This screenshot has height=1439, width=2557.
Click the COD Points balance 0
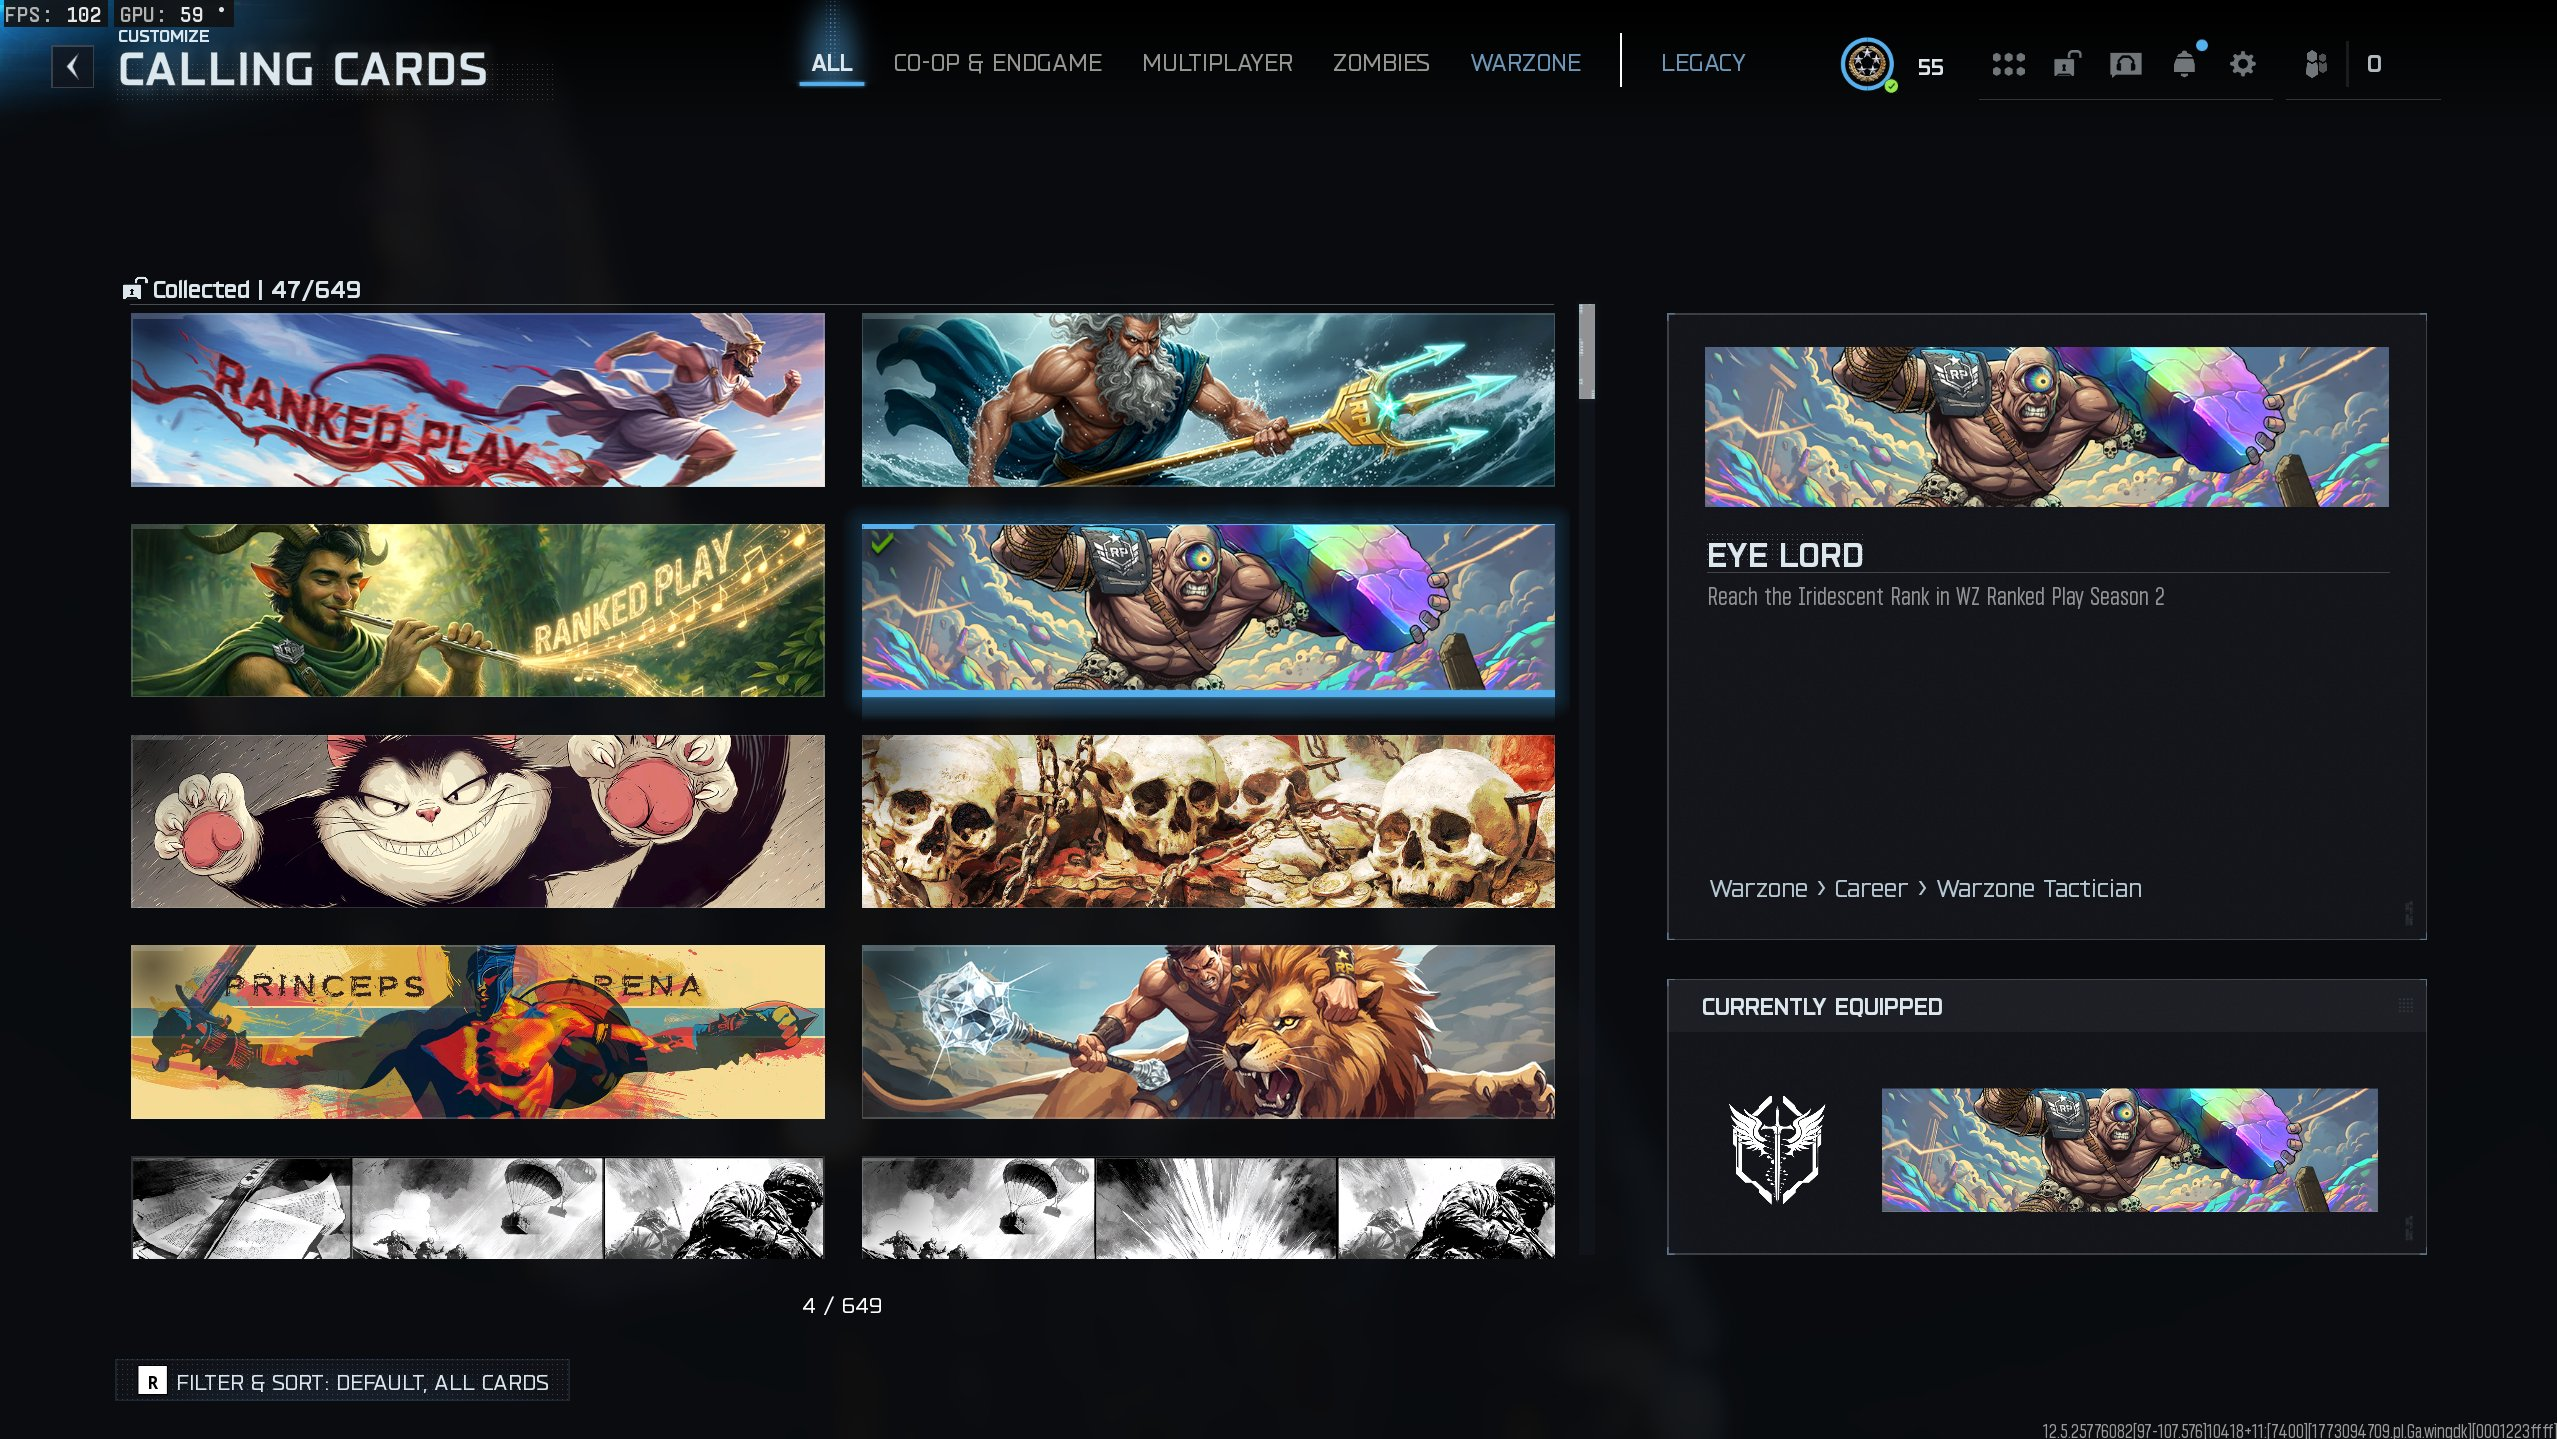point(2374,64)
